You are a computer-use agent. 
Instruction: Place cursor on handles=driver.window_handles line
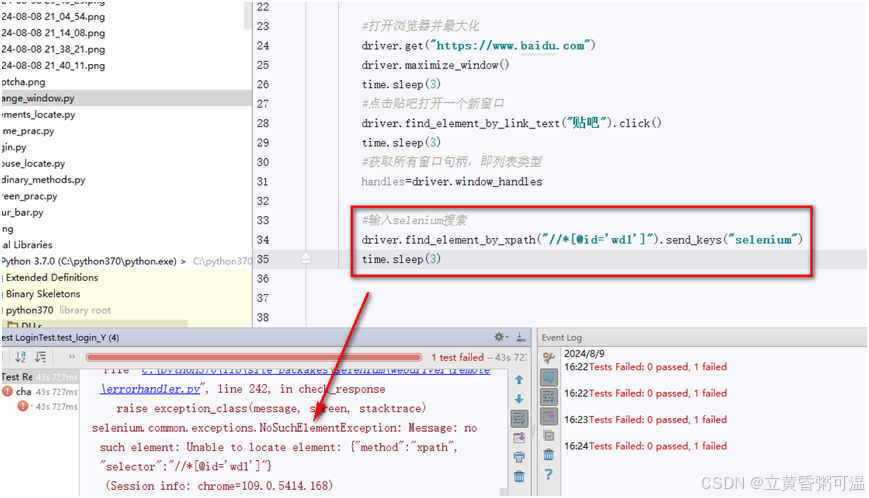(x=452, y=182)
